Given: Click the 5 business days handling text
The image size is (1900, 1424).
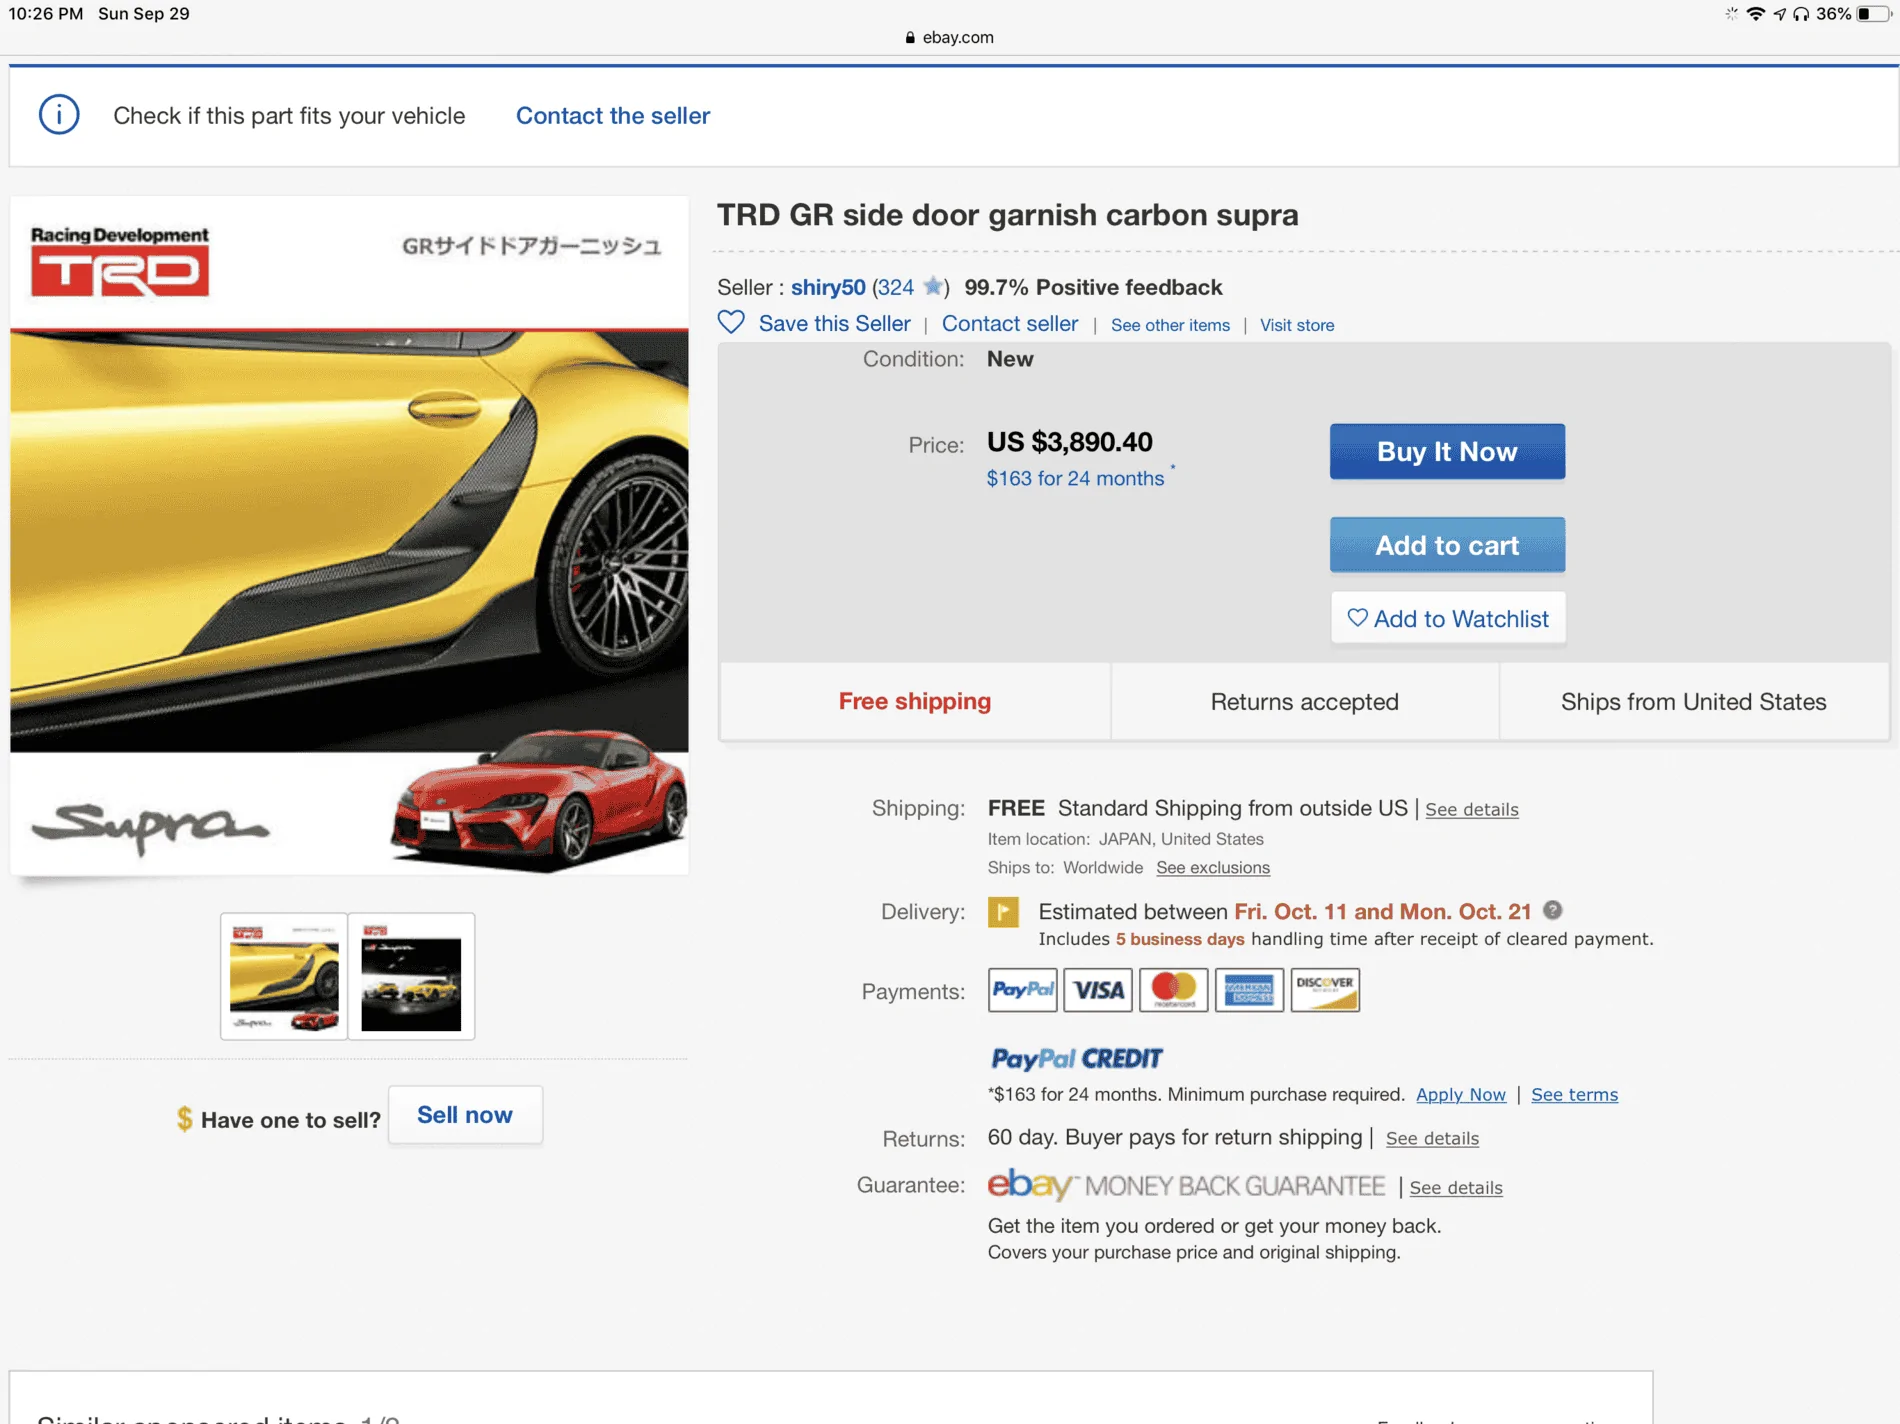Looking at the screenshot, I should (x=1180, y=939).
